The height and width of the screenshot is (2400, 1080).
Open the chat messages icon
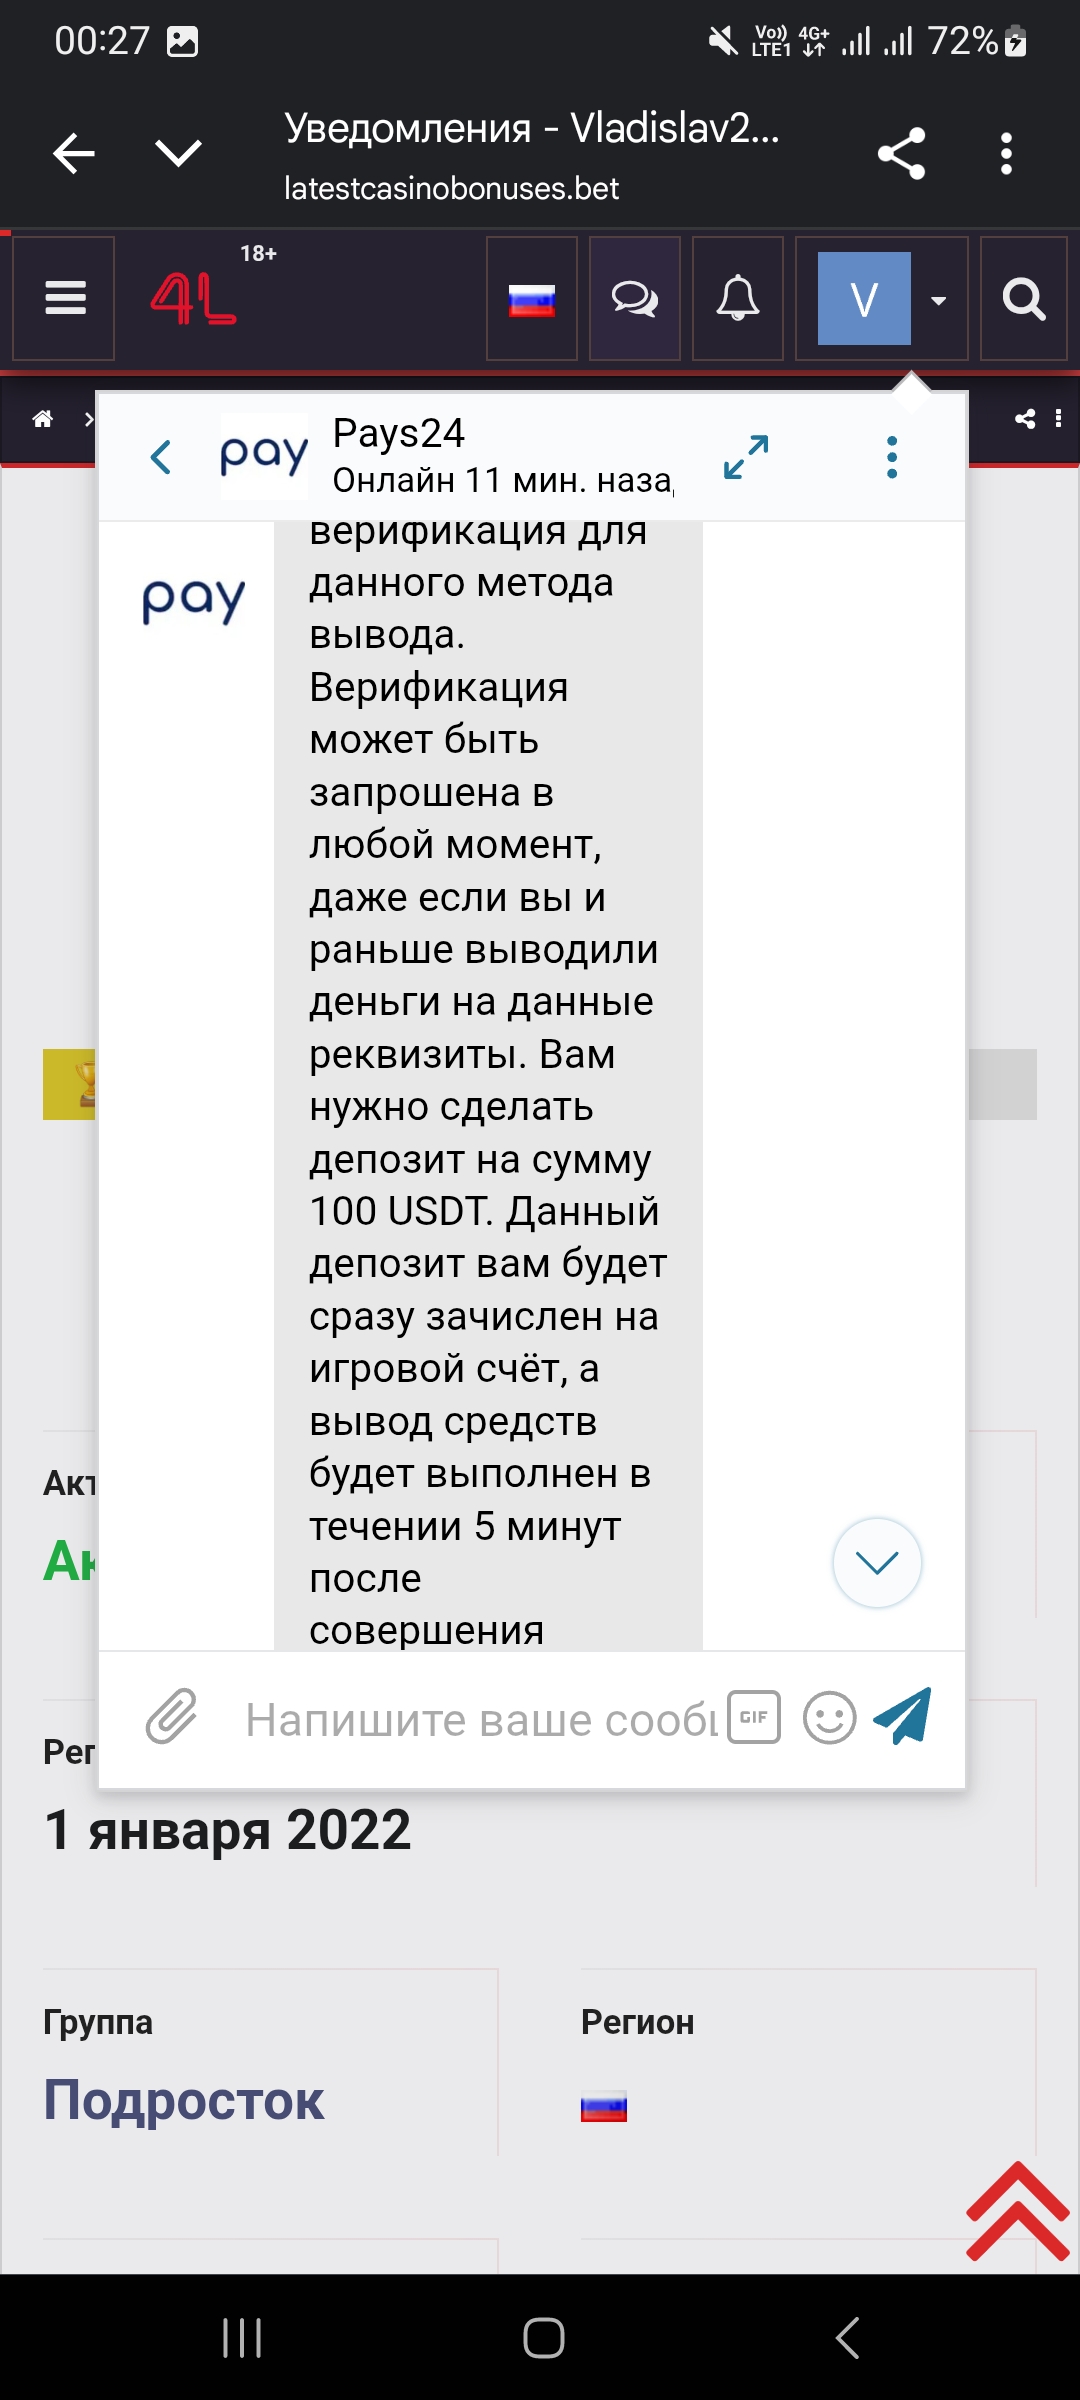click(x=635, y=299)
